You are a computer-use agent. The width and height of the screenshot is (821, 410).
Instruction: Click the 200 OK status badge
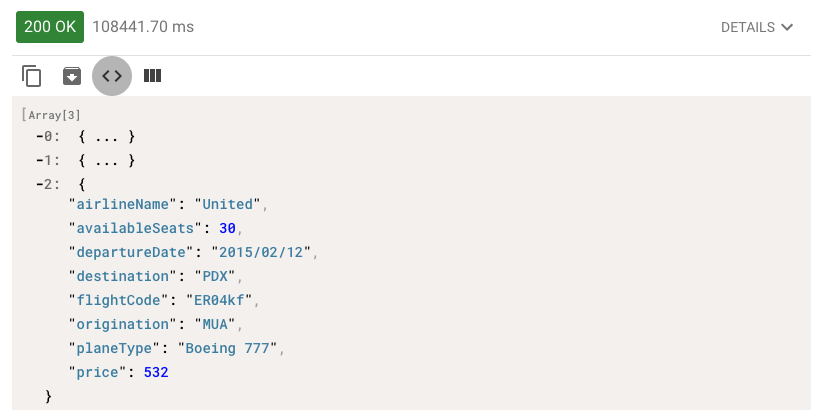(x=50, y=27)
